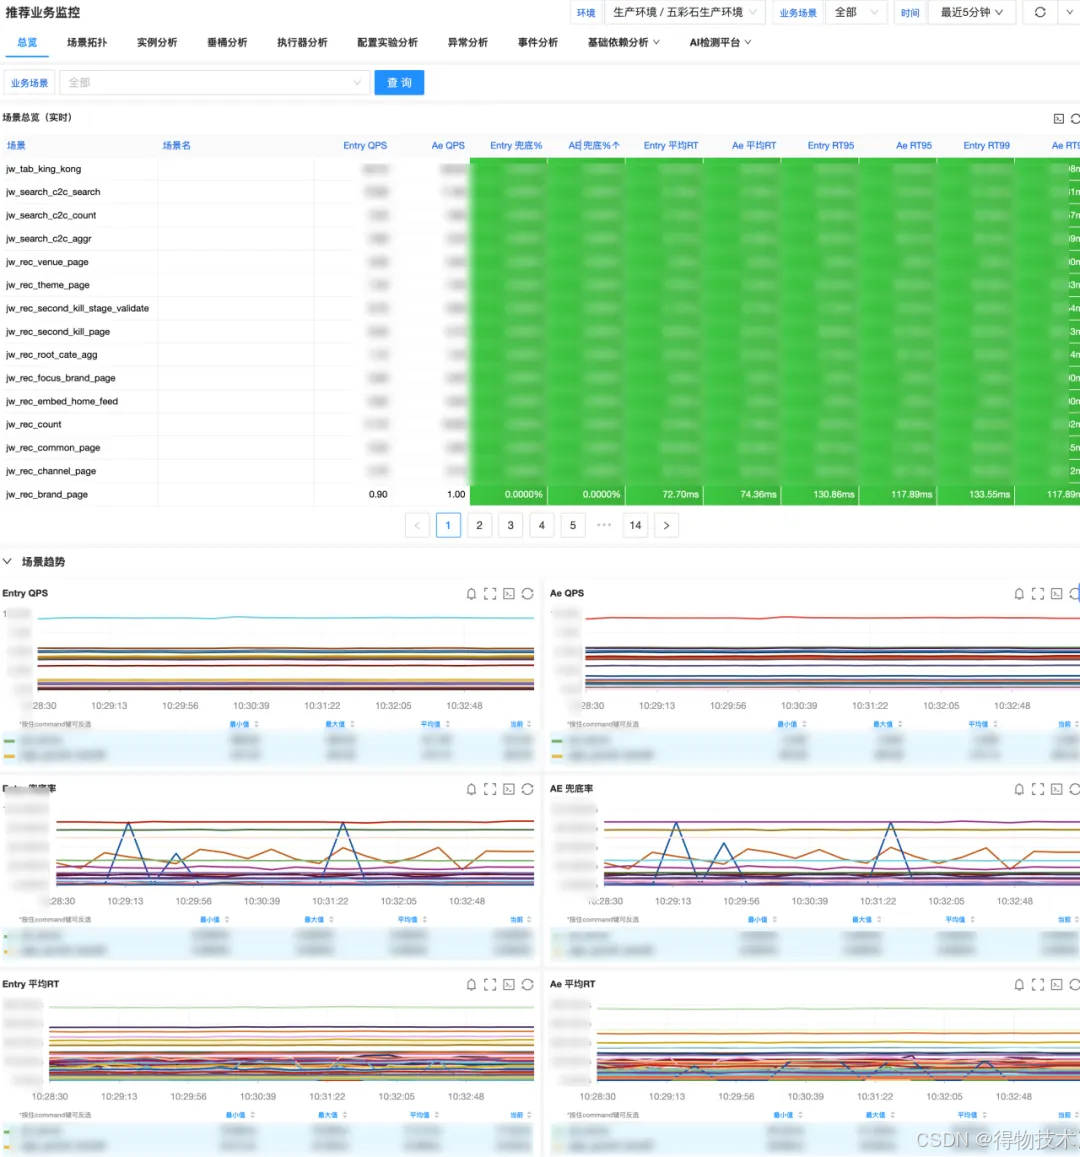Switch to the 总览 tab

[27, 43]
